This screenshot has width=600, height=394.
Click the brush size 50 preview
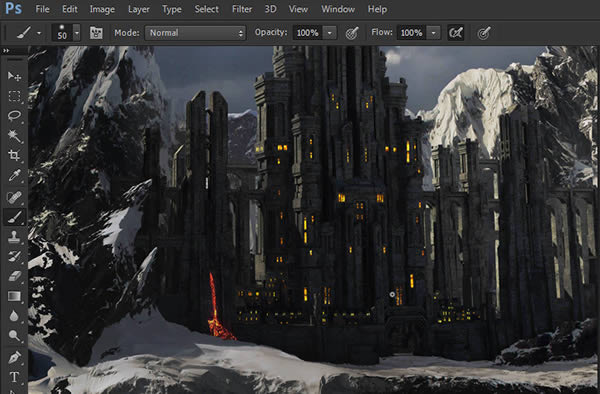tap(62, 33)
